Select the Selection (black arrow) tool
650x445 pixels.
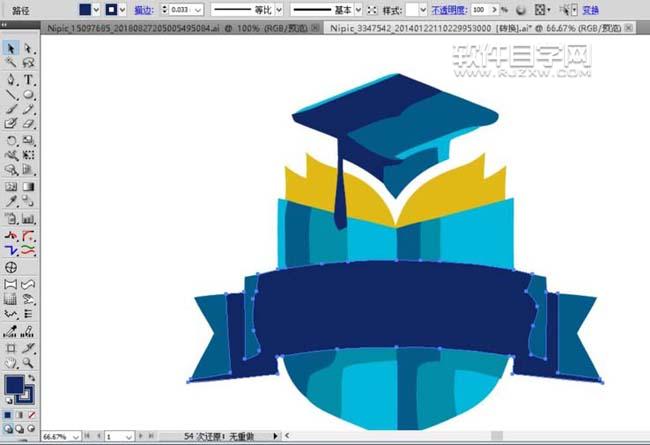(x=11, y=48)
